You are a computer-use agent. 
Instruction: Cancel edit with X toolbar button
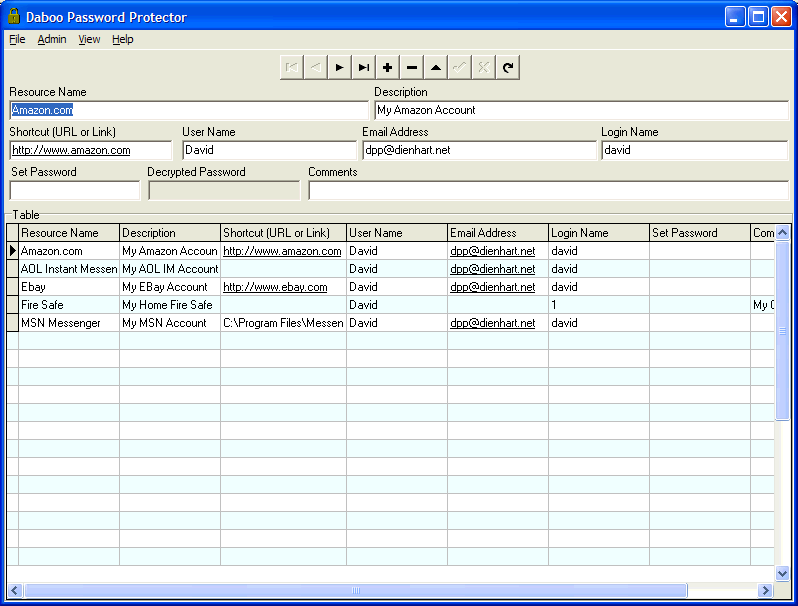coord(483,67)
